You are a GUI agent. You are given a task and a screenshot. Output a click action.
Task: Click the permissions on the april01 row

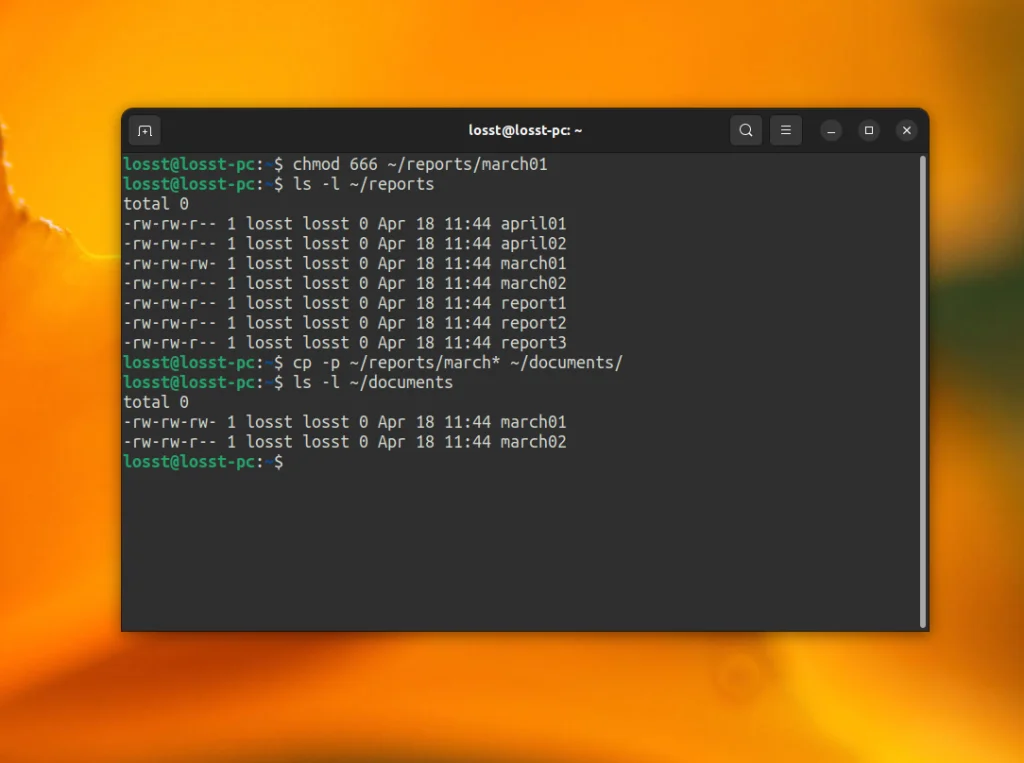170,224
